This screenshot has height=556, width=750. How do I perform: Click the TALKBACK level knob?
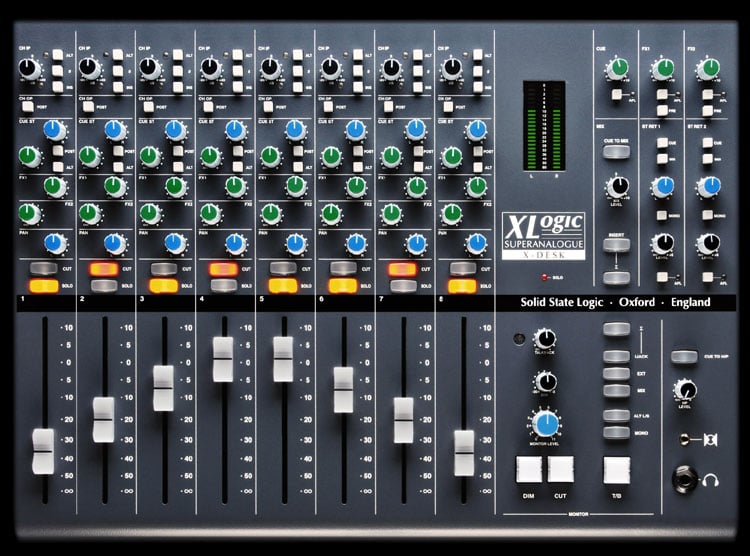click(544, 339)
